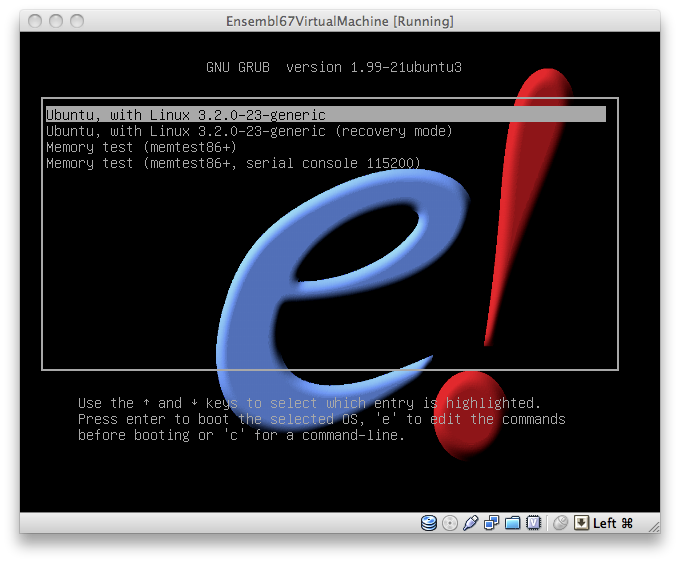Click the network adapters icon
The height and width of the screenshot is (563, 680).
click(x=491, y=523)
